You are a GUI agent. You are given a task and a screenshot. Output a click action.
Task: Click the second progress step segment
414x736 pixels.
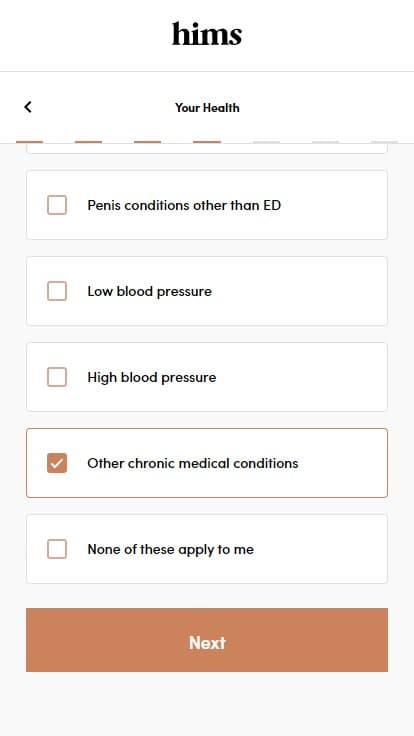tap(89, 142)
